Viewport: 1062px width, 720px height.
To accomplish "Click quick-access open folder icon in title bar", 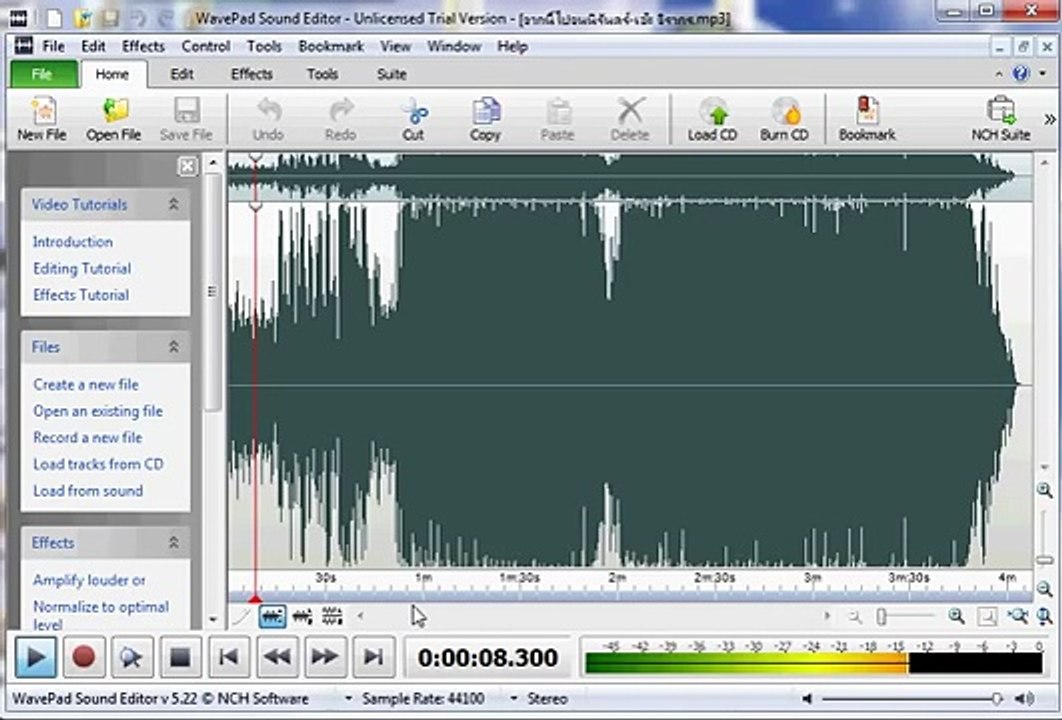I will [x=82, y=18].
